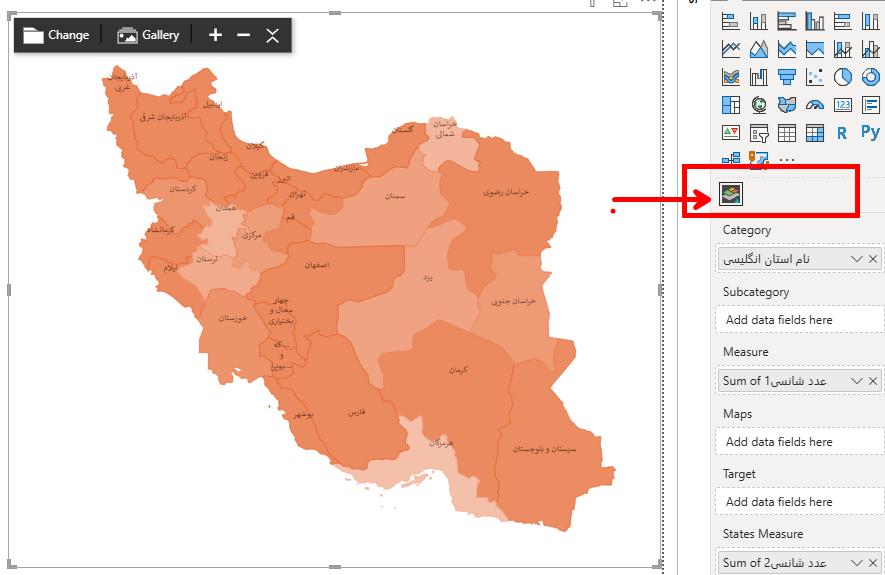Select the Stacked bar chart visual
The image size is (885, 575).
point(731,21)
